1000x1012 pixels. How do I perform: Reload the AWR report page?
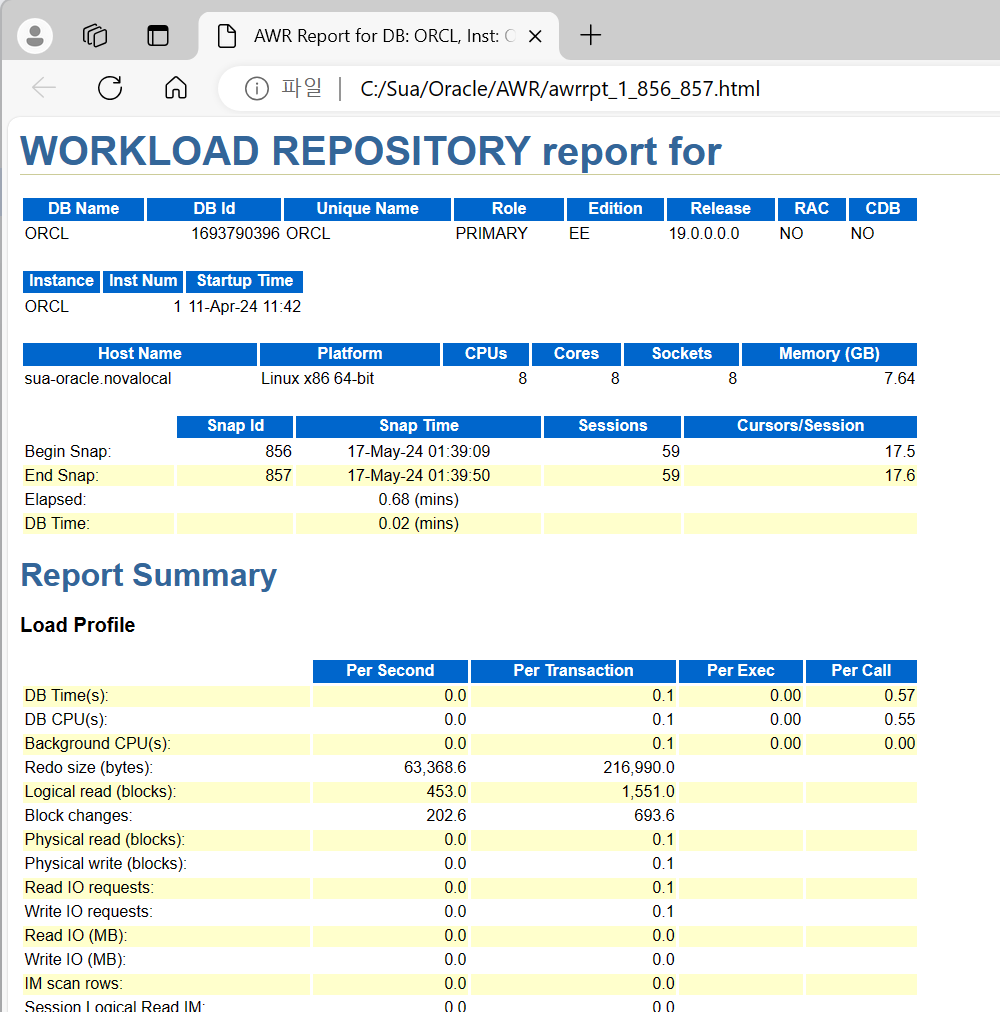click(x=110, y=88)
